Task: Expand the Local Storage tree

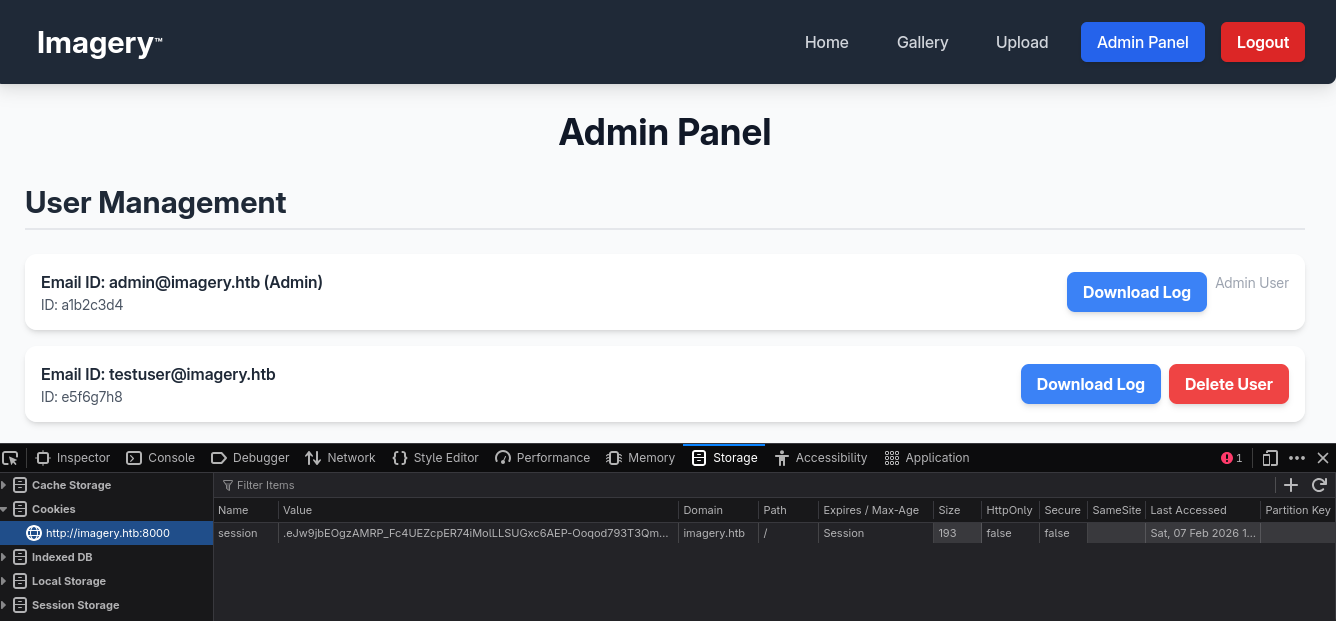Action: pyautogui.click(x=5, y=581)
